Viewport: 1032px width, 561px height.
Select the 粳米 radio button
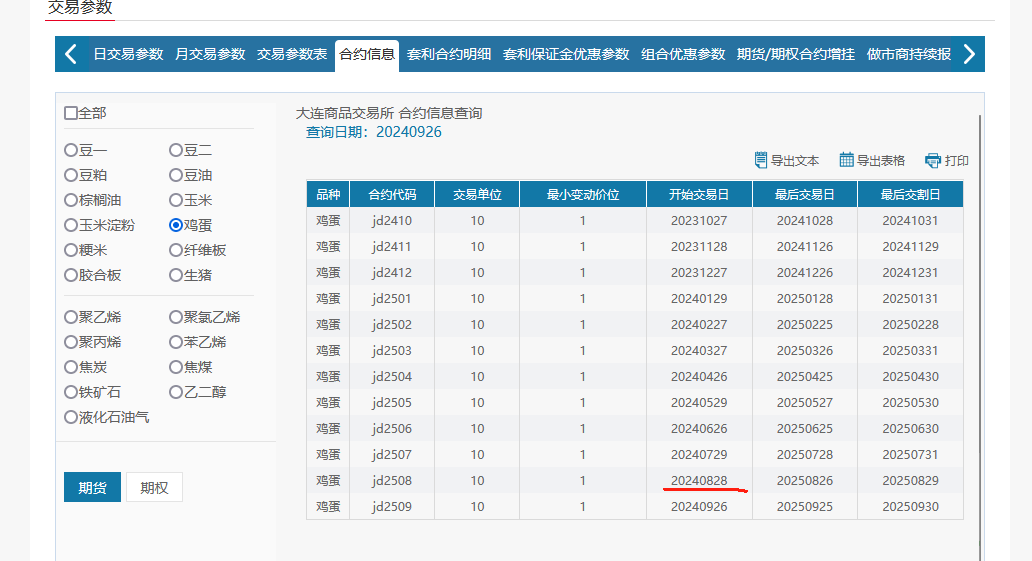coord(70,250)
